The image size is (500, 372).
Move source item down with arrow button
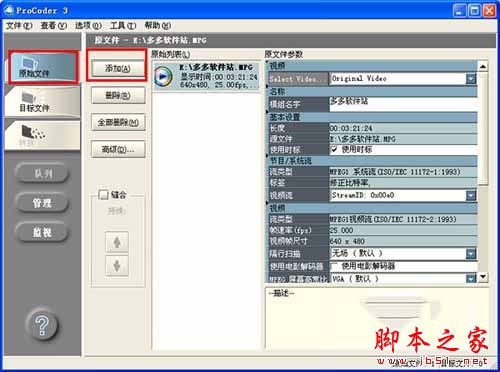[117, 266]
